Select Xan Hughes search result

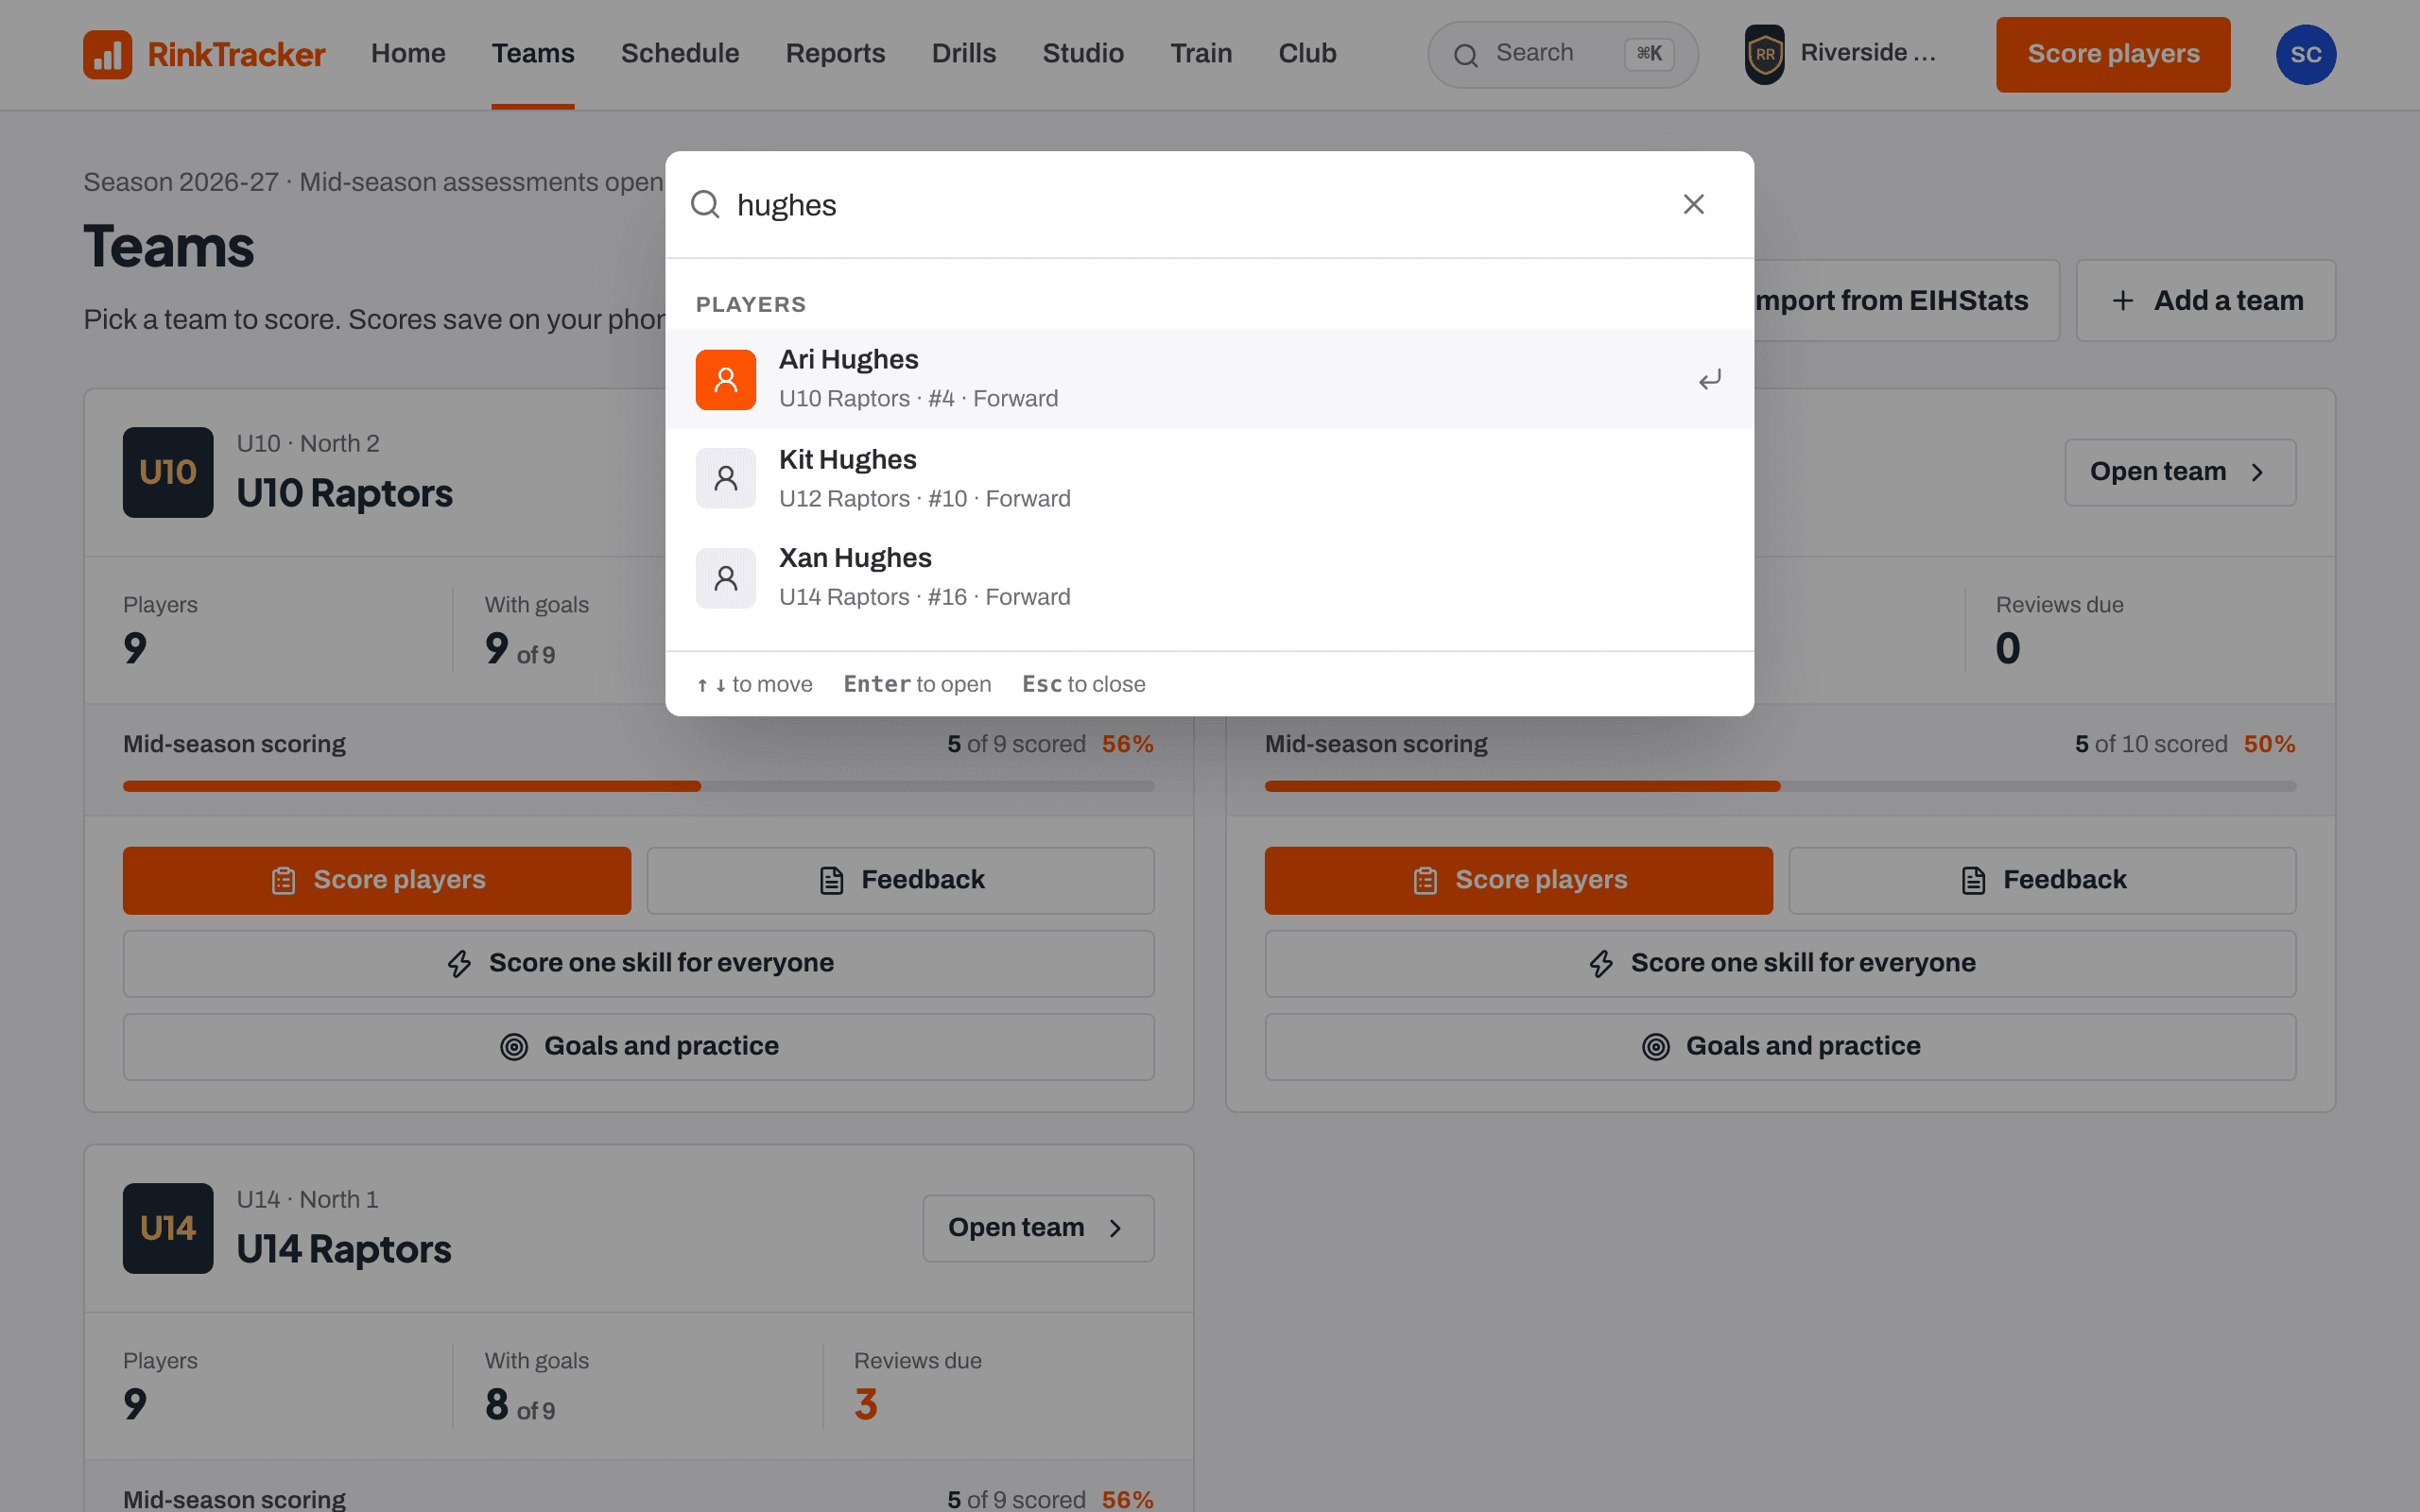pos(1209,578)
